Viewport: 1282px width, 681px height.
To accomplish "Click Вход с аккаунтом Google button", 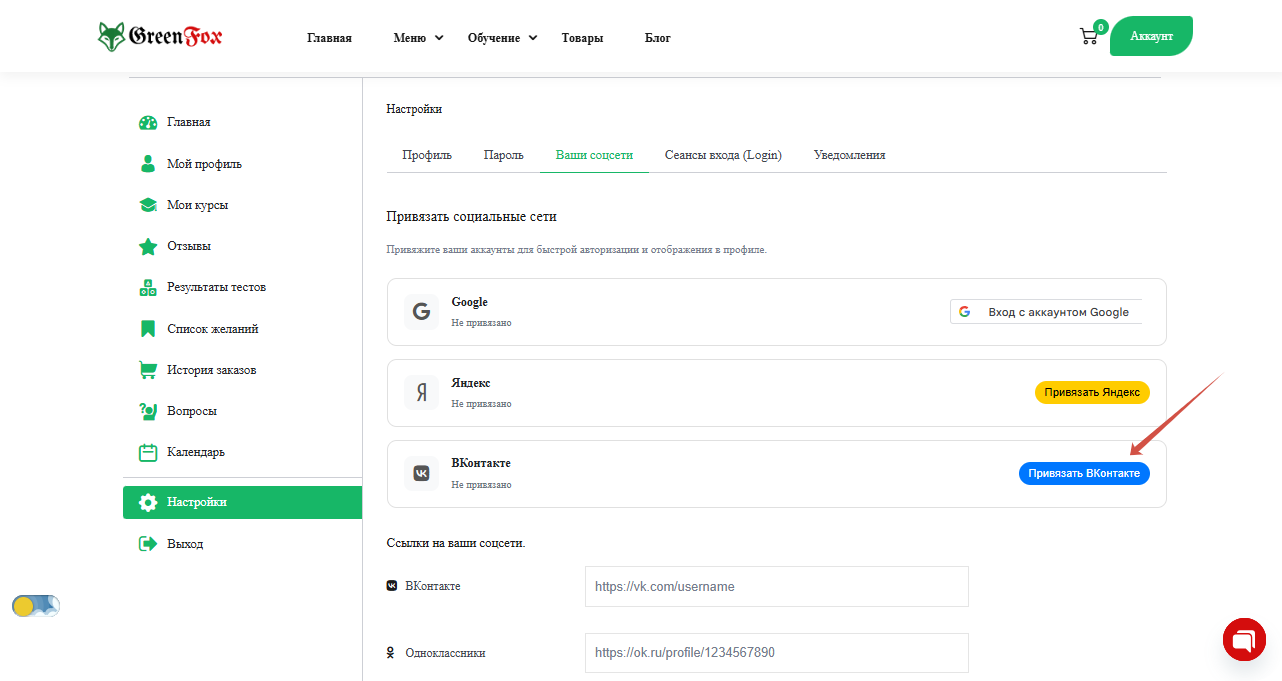I will [1045, 312].
